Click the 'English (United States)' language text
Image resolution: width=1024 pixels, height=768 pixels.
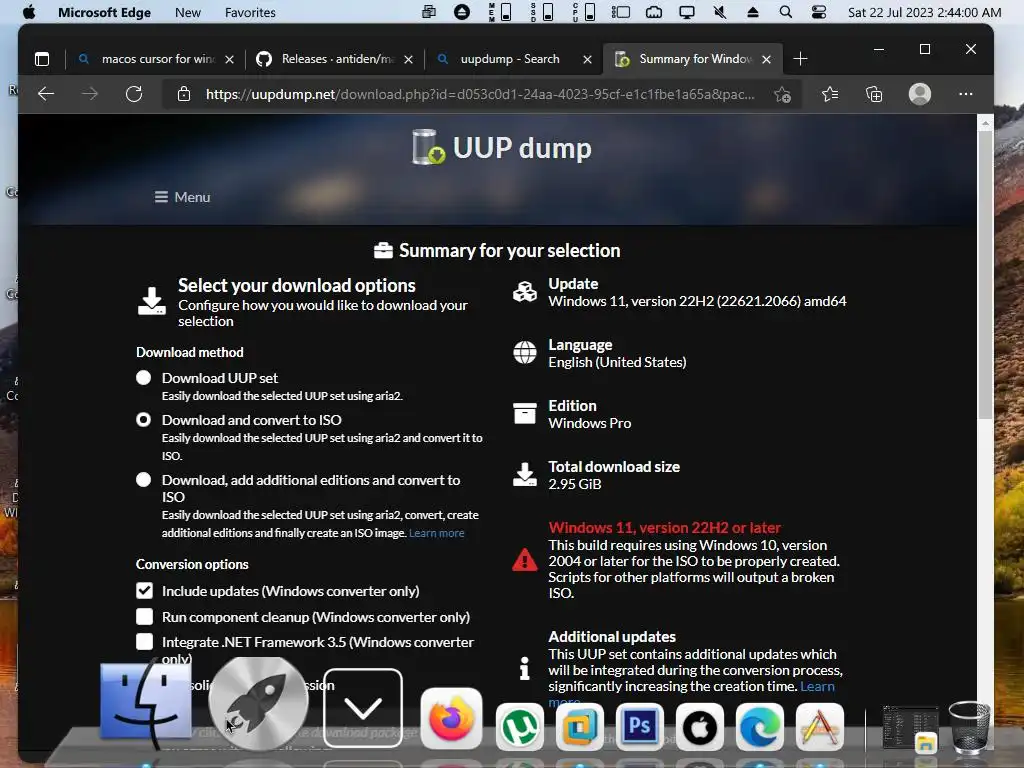pos(617,362)
